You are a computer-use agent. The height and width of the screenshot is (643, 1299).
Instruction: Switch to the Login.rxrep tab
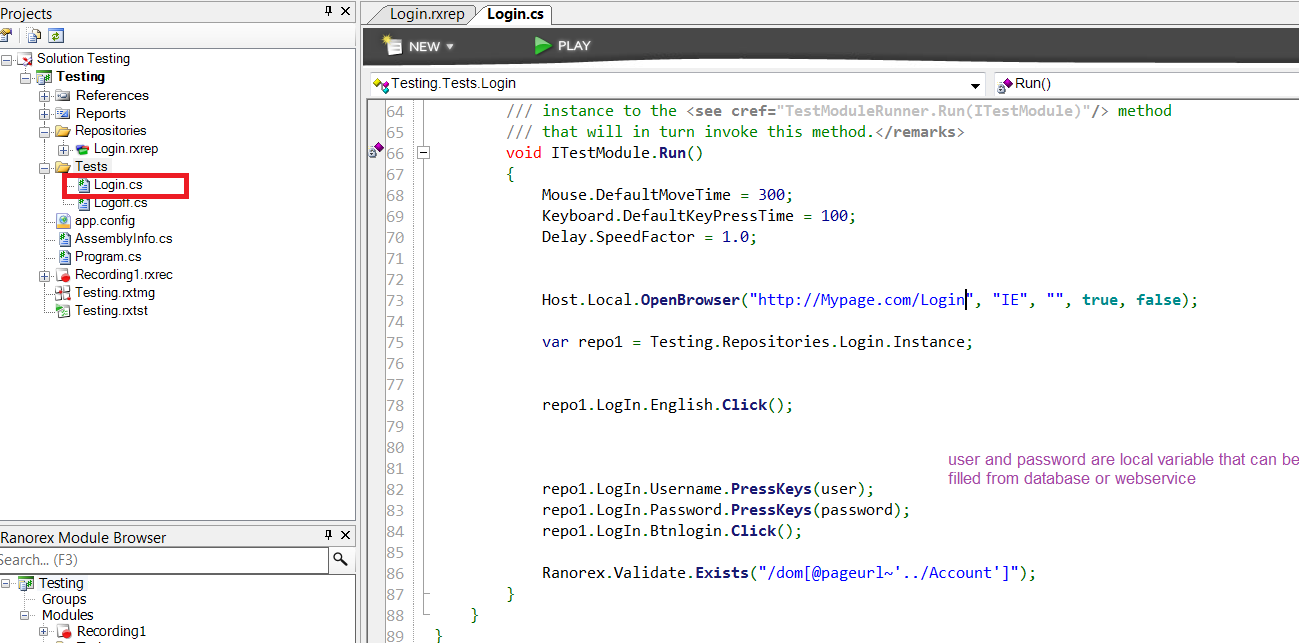pos(427,14)
